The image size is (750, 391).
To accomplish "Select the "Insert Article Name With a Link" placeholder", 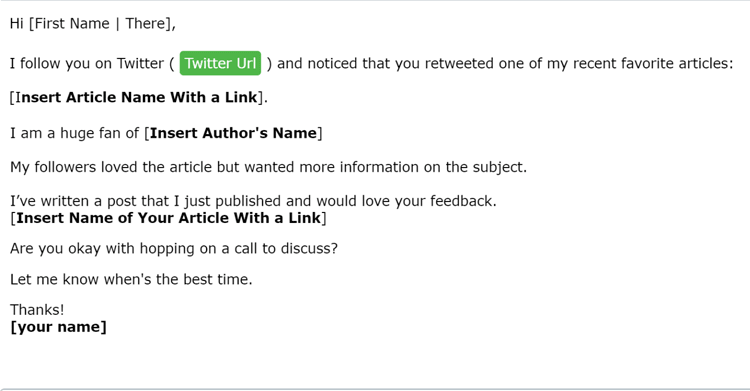I will (x=137, y=97).
